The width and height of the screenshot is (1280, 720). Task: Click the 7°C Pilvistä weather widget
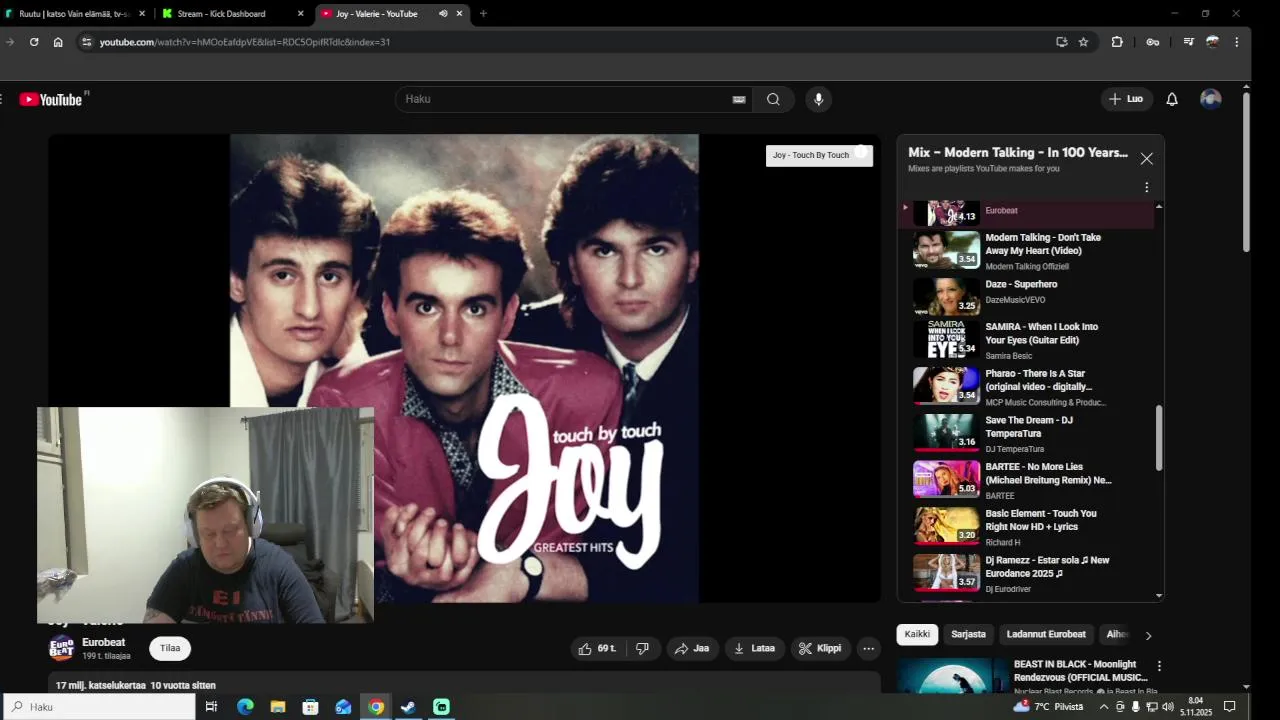tap(1048, 707)
